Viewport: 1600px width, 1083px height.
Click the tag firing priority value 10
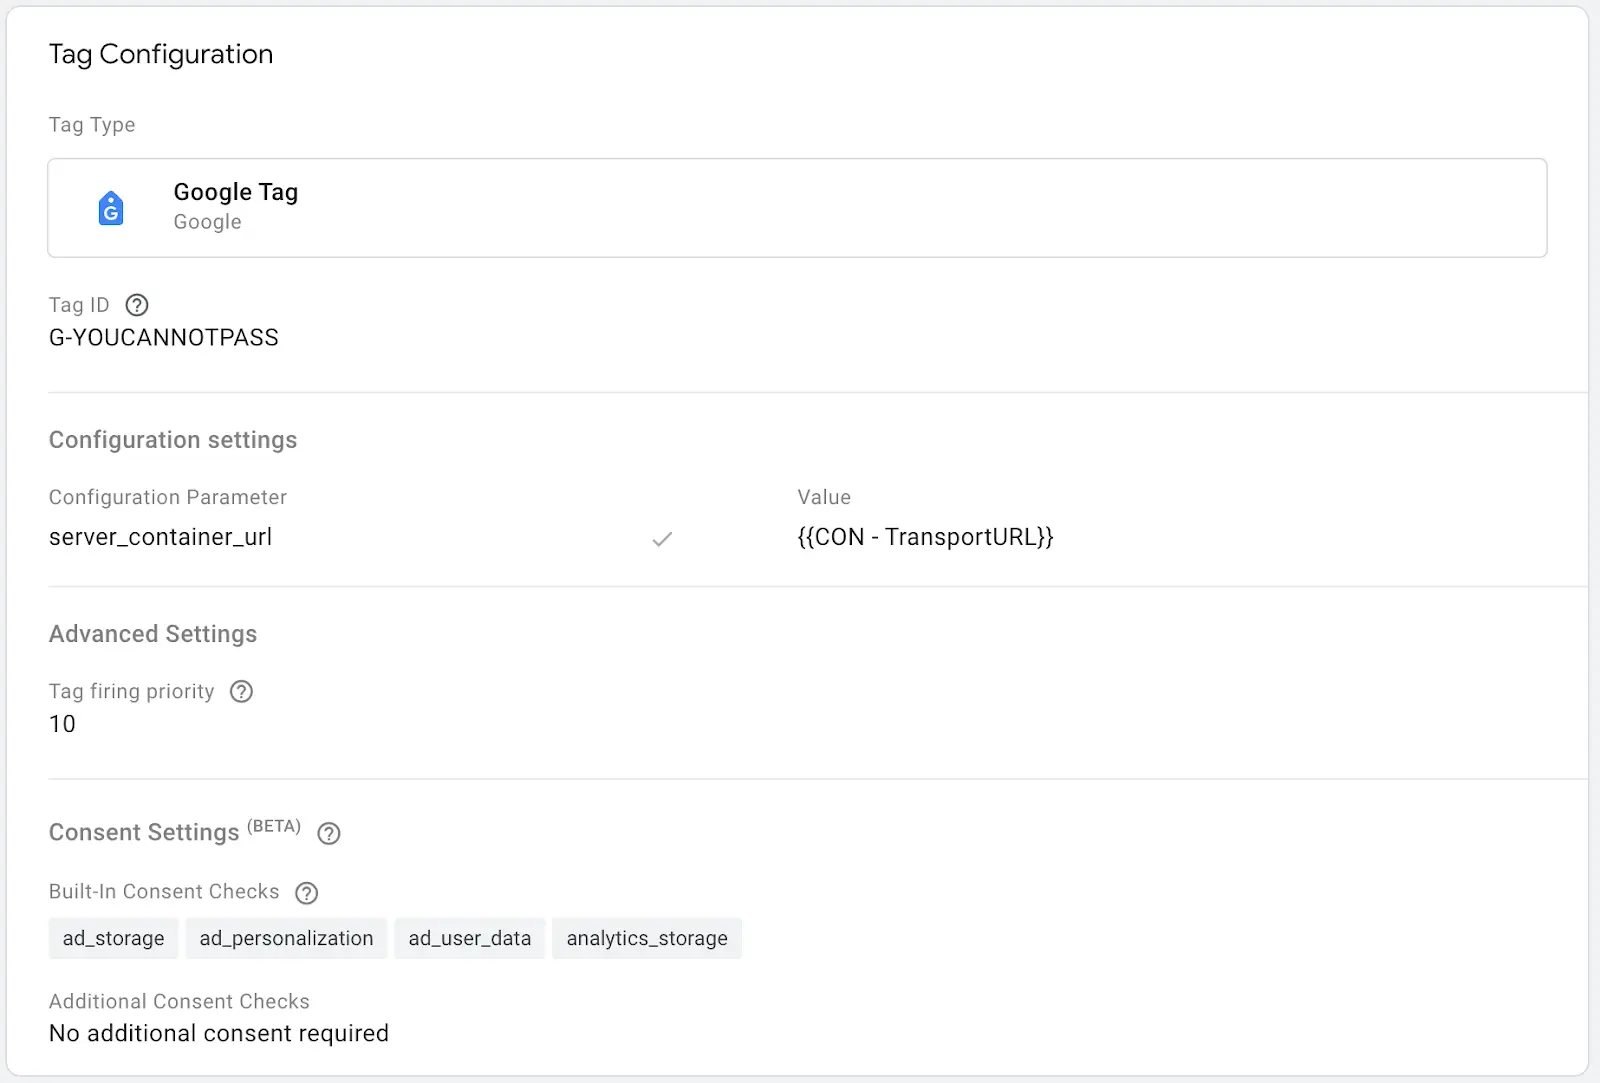(x=62, y=724)
